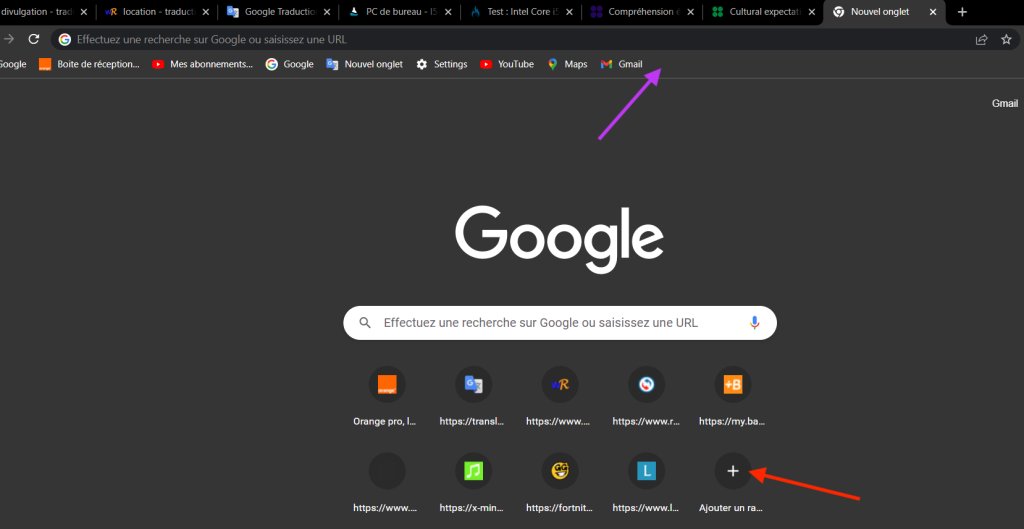Close the location traduction tab

pos(205,12)
